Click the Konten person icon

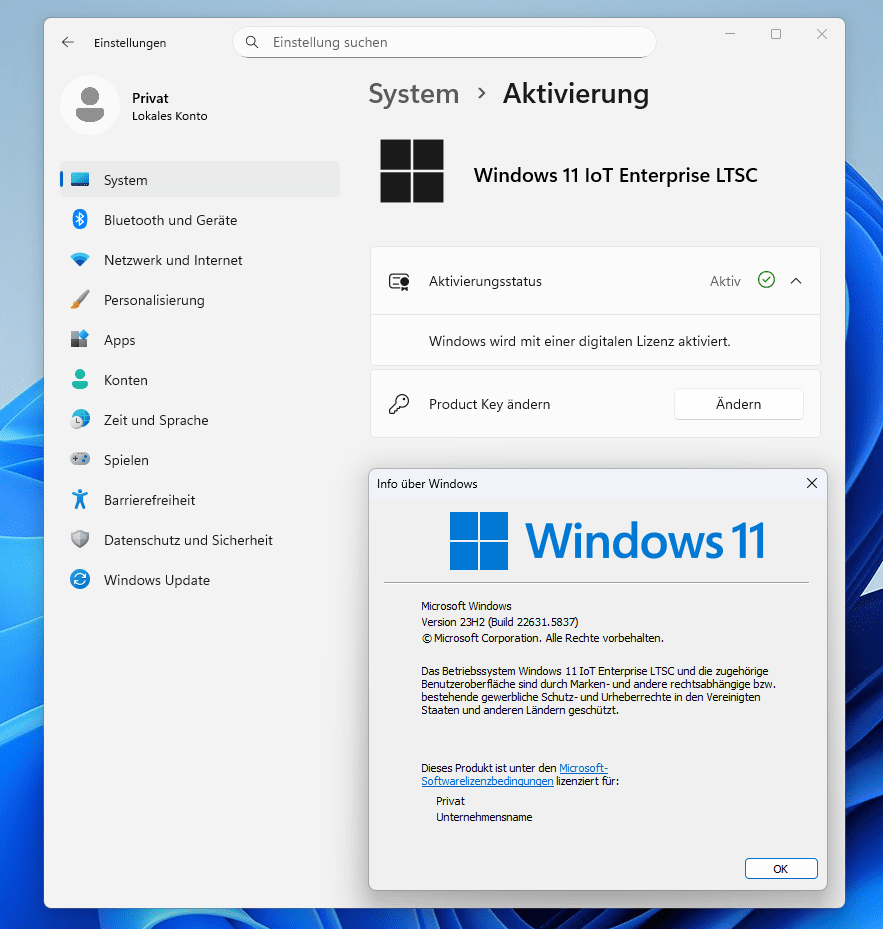[80, 380]
